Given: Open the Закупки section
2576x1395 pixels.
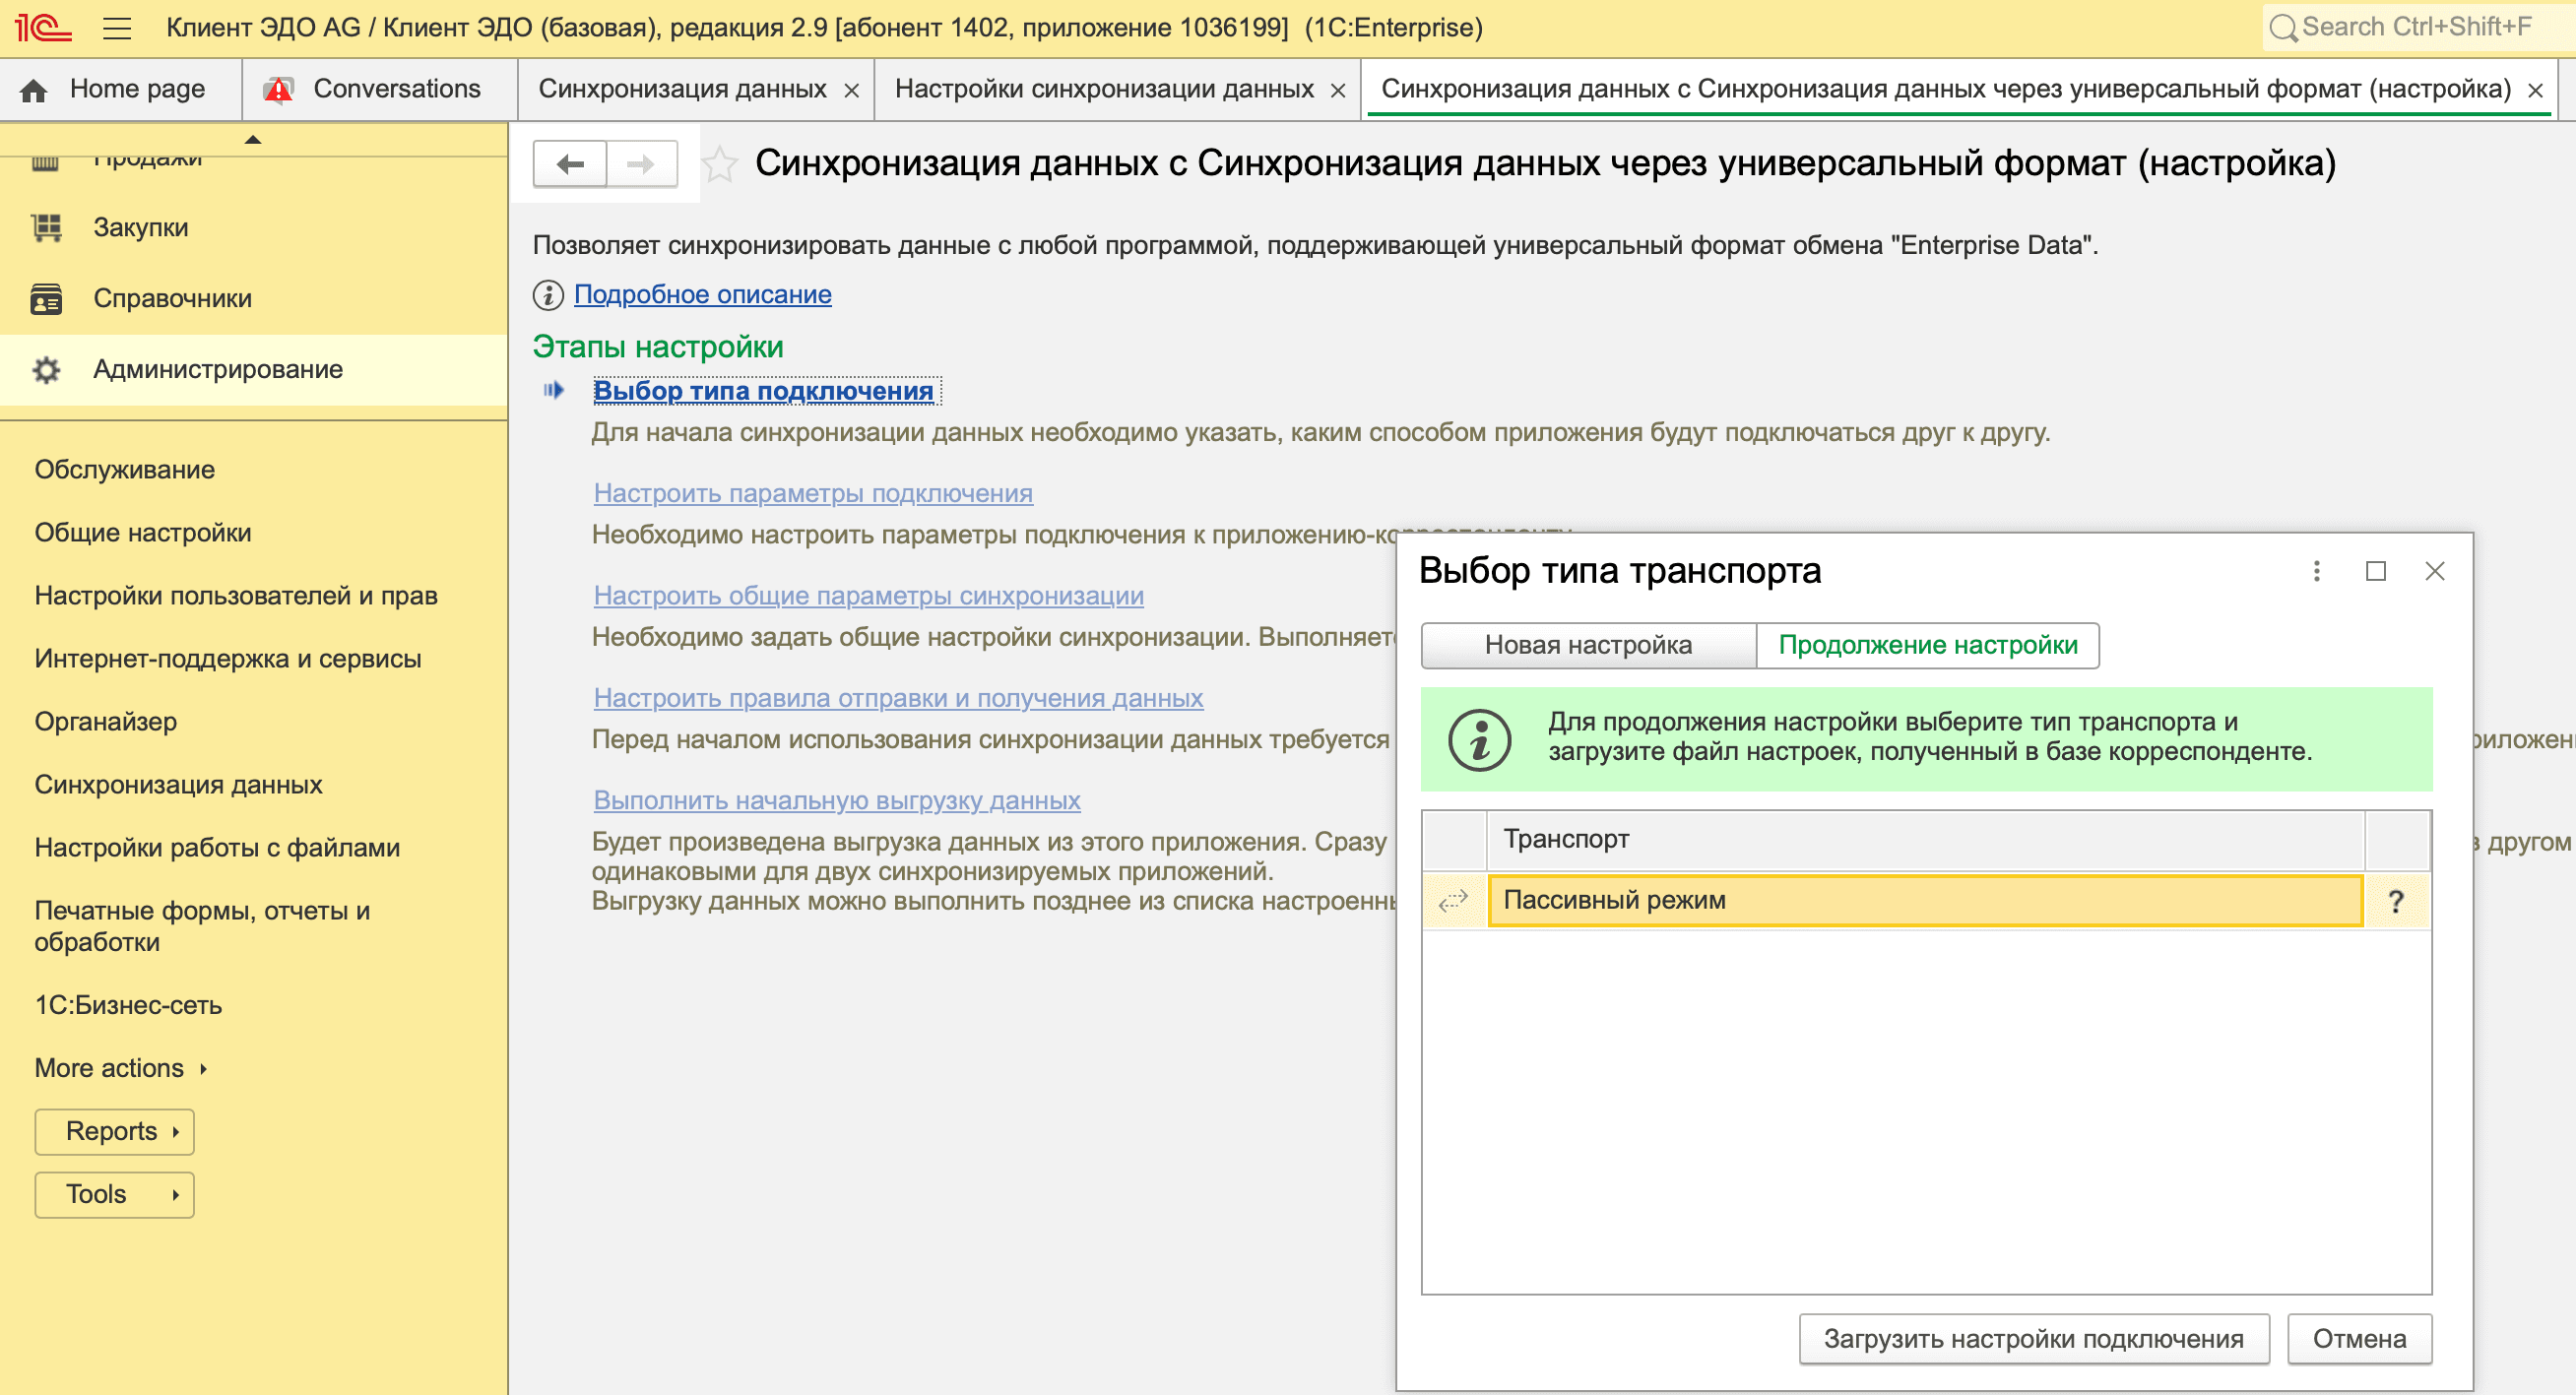Looking at the screenshot, I should tap(140, 228).
